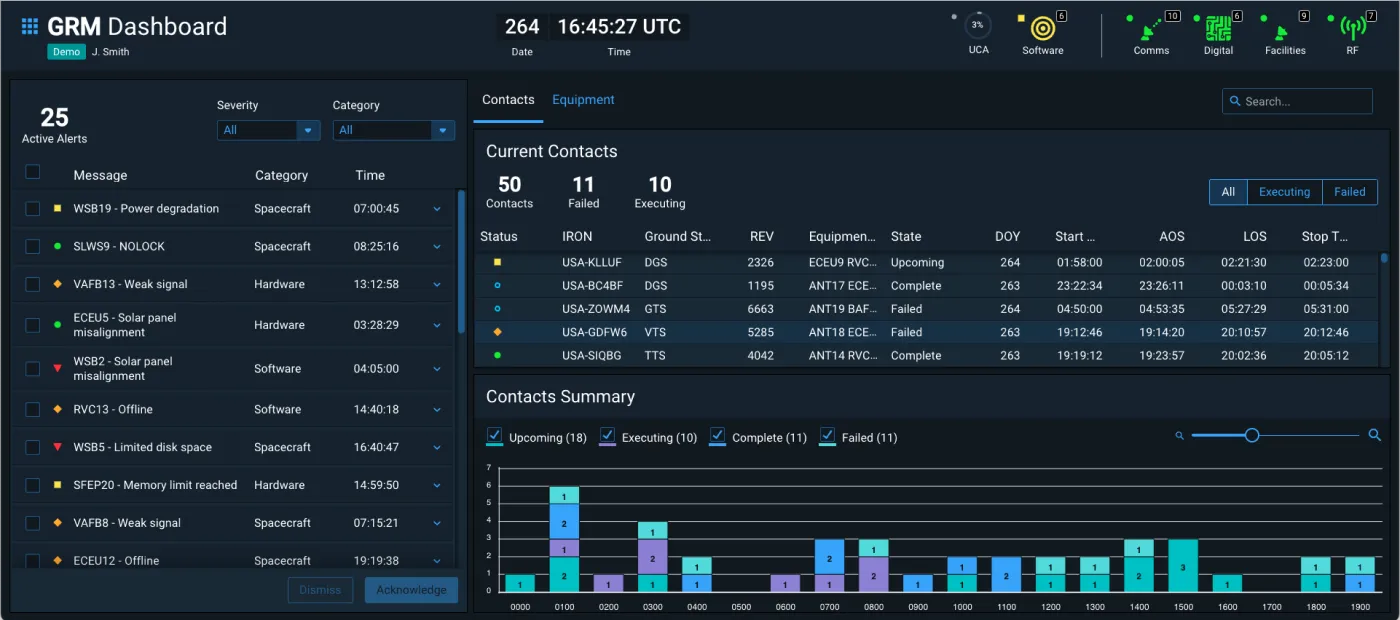This screenshot has height=620, width=1400.
Task: Expand the RVC13 Offline alert row
Action: pyautogui.click(x=437, y=409)
